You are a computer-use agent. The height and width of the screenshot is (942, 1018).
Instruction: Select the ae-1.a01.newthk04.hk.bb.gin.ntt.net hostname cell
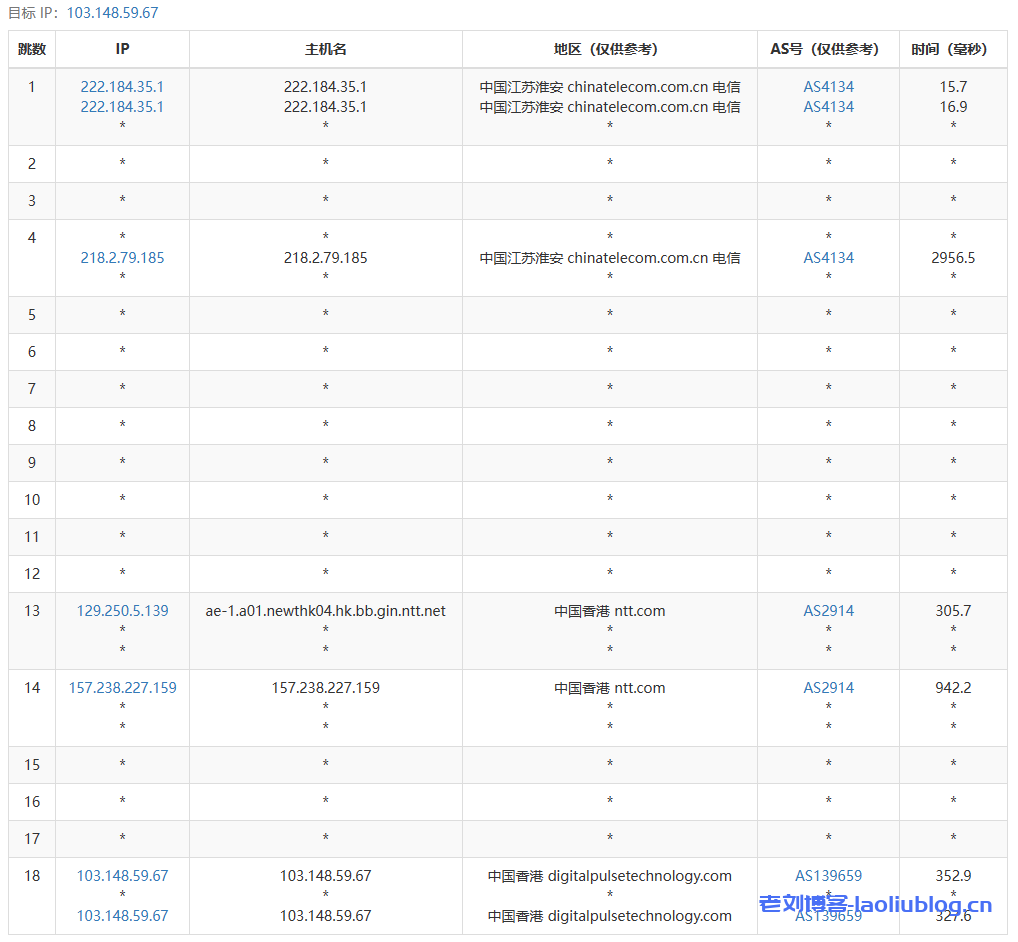point(325,611)
